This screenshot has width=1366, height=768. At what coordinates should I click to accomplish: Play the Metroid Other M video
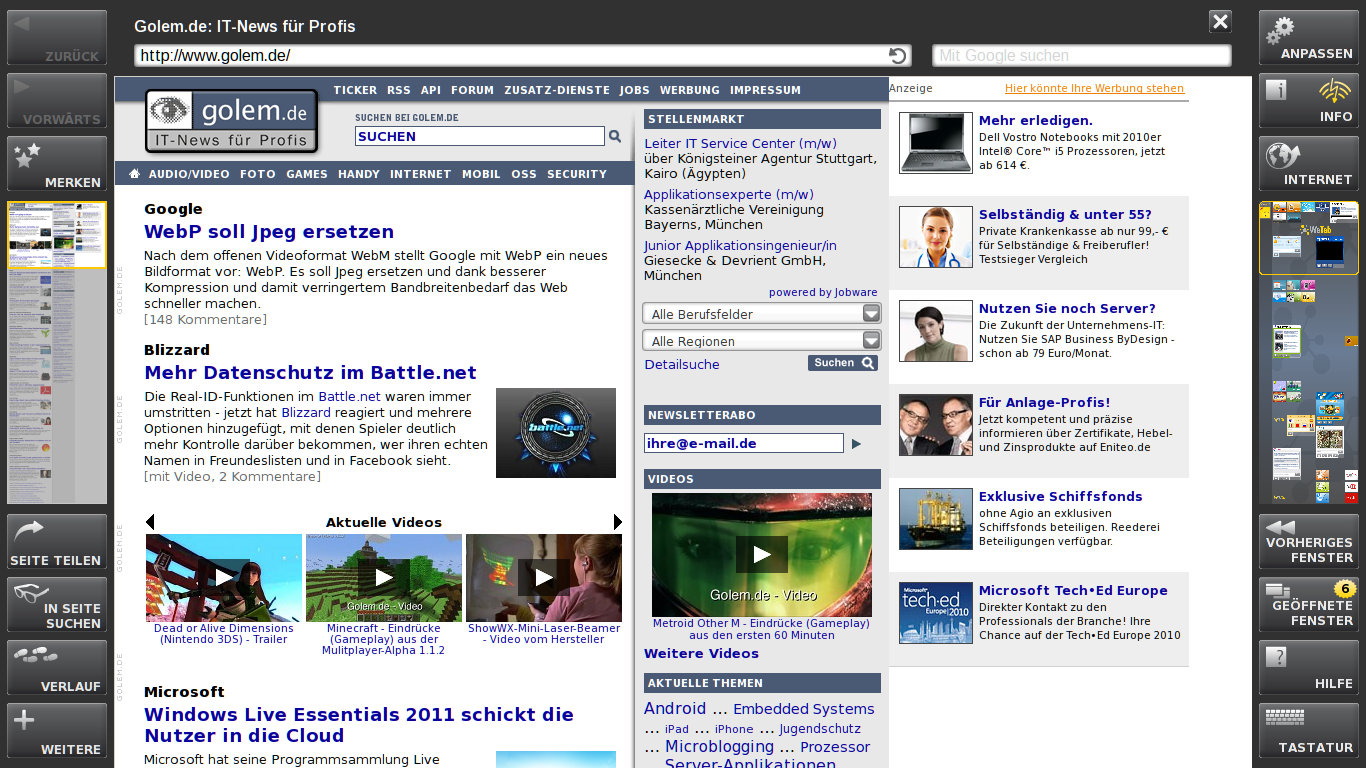[x=761, y=554]
